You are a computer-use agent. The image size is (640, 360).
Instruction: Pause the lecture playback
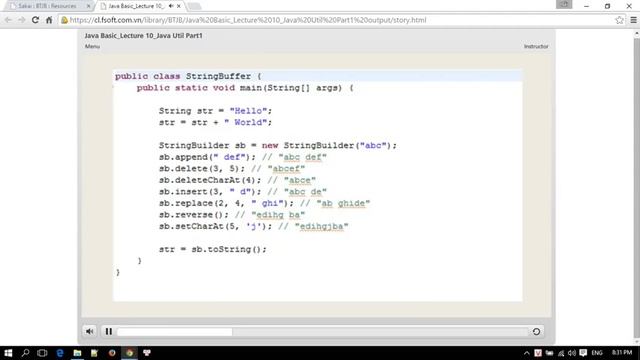click(109, 331)
